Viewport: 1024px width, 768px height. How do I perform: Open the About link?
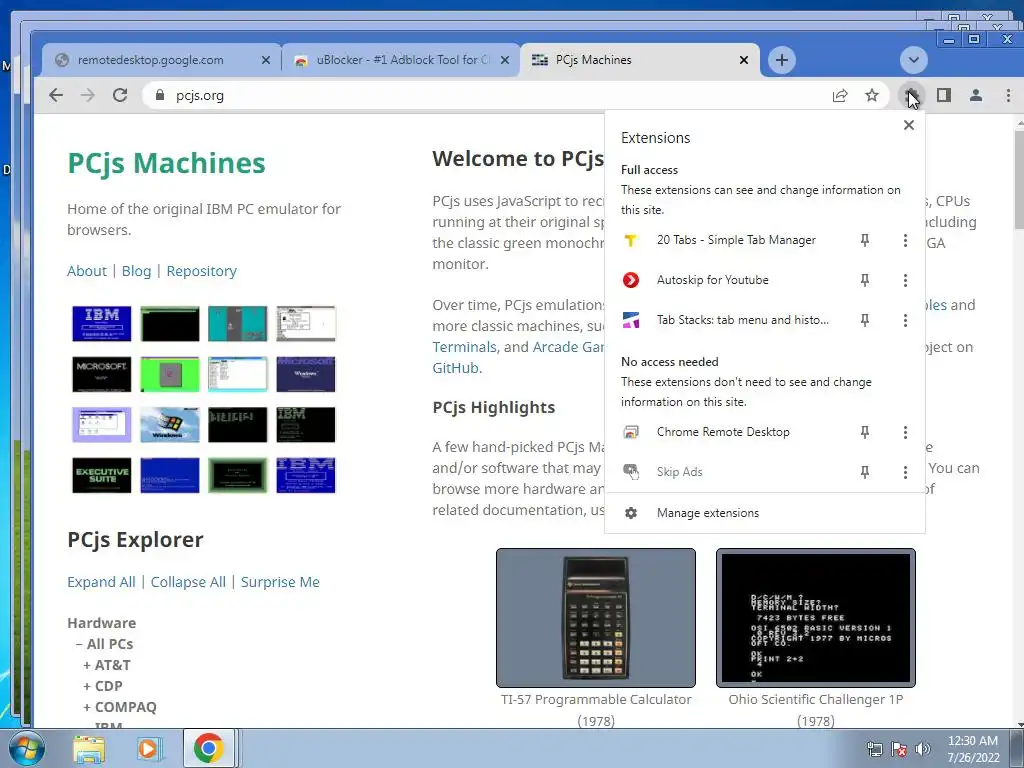(x=87, y=271)
